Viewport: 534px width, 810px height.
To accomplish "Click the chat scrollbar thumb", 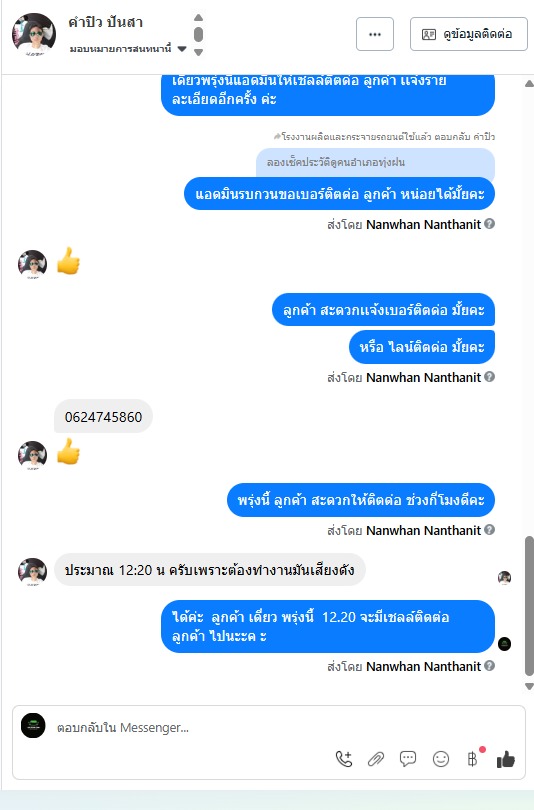I will tap(529, 606).
